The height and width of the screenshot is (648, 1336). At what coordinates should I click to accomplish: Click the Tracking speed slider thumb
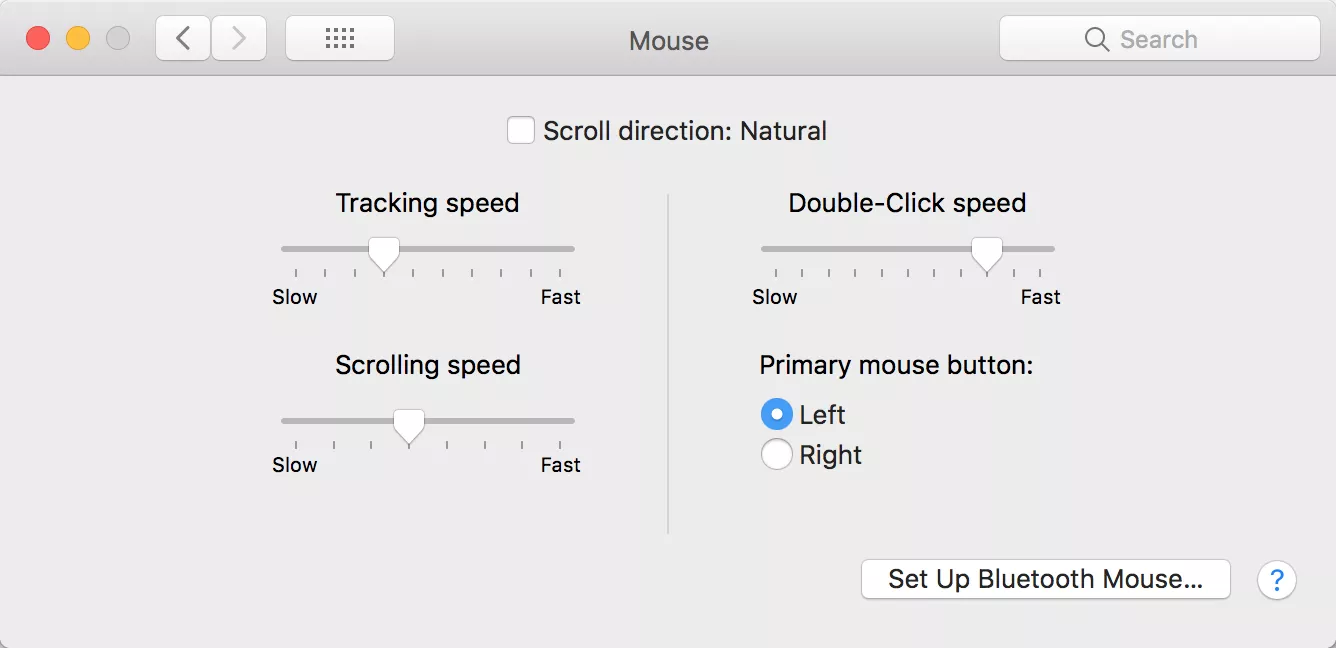pos(384,254)
